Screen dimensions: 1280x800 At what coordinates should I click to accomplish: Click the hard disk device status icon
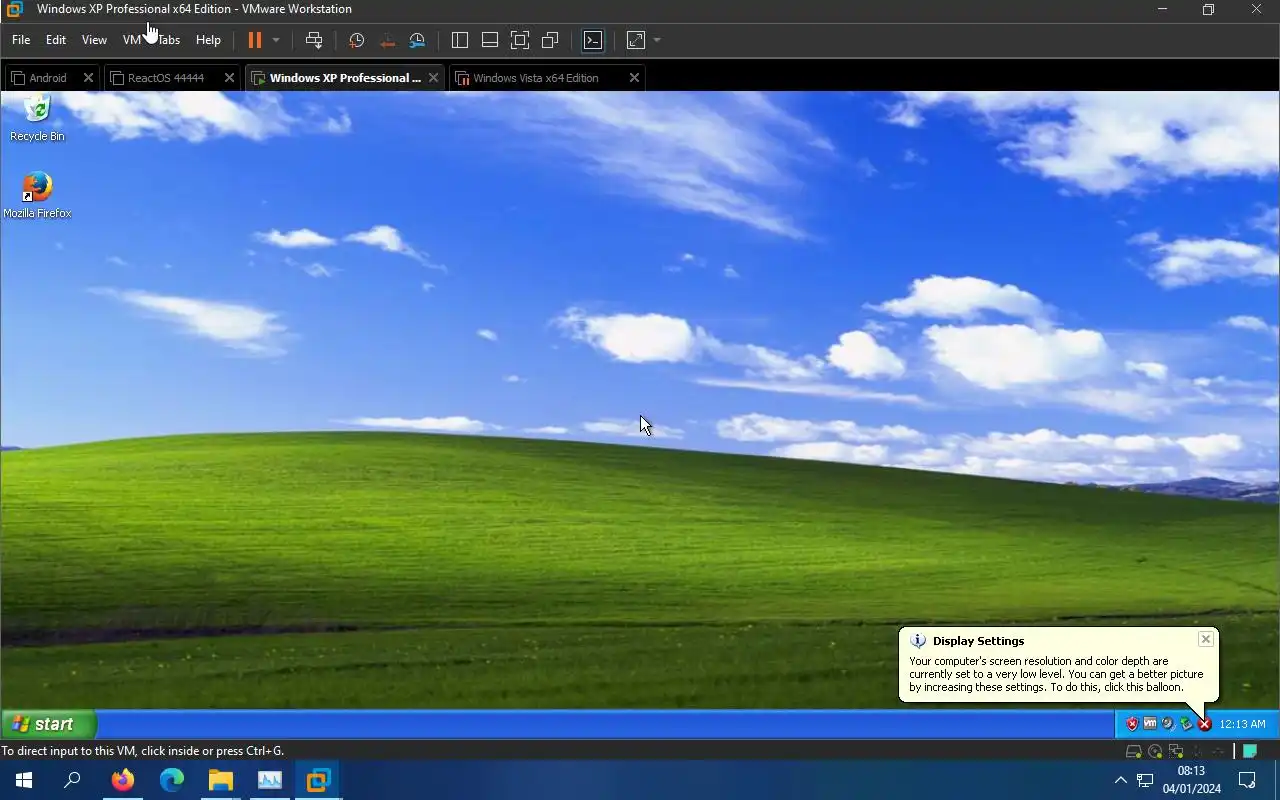pos(1134,751)
